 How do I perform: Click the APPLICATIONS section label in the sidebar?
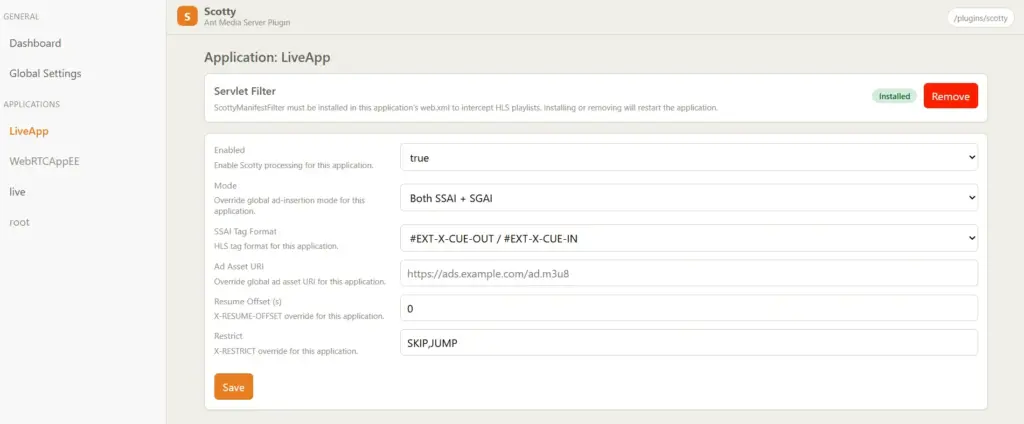point(31,104)
